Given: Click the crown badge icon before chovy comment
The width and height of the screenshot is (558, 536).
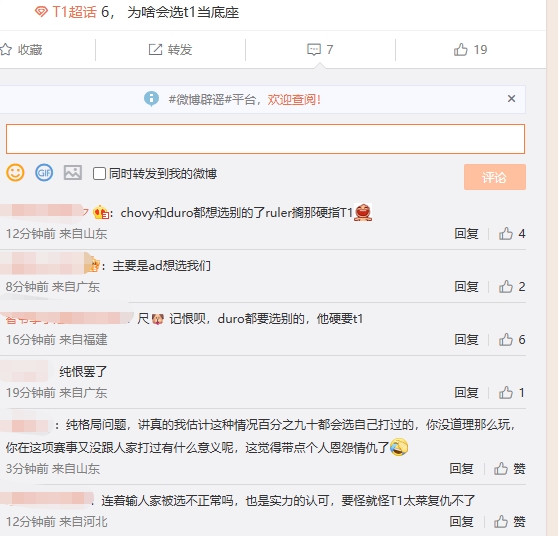Looking at the screenshot, I should (x=101, y=212).
